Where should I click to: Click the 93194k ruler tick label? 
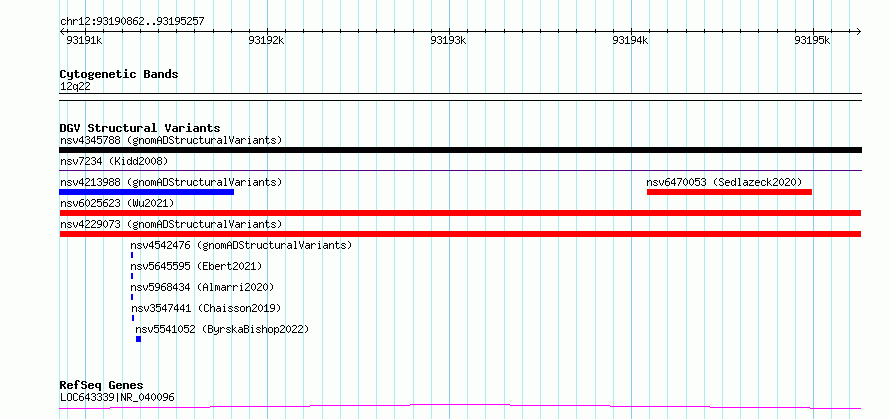click(631, 40)
